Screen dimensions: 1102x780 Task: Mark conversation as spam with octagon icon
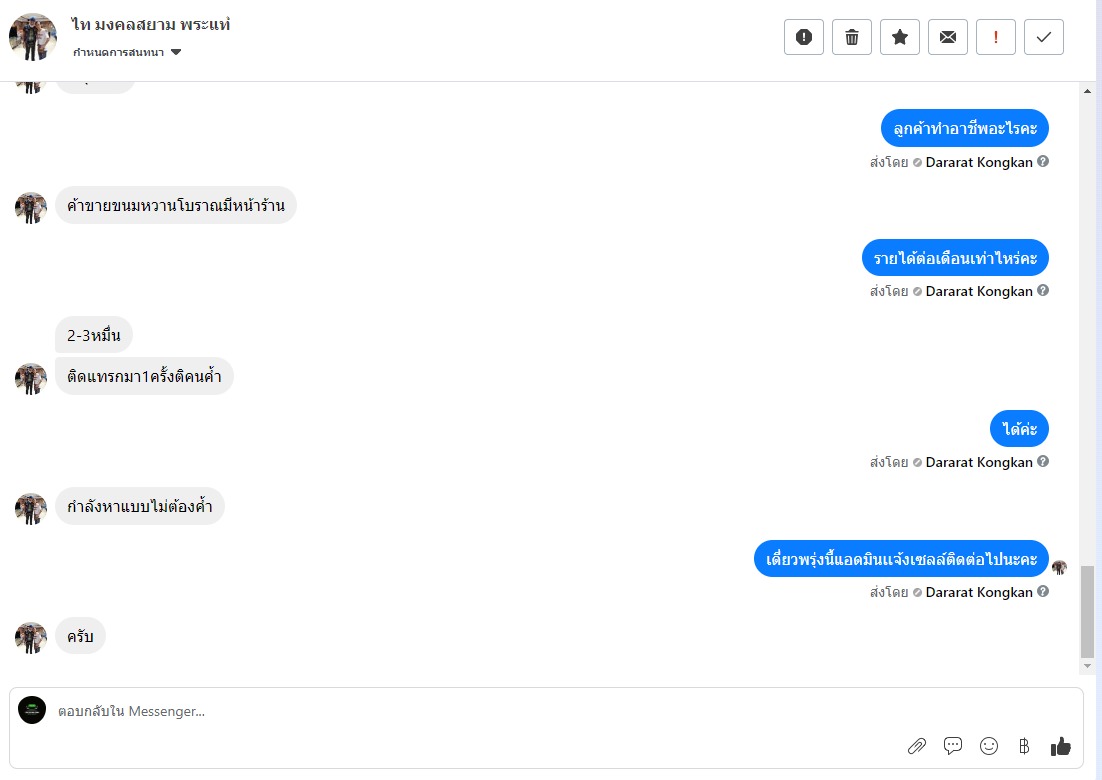pyautogui.click(x=804, y=37)
